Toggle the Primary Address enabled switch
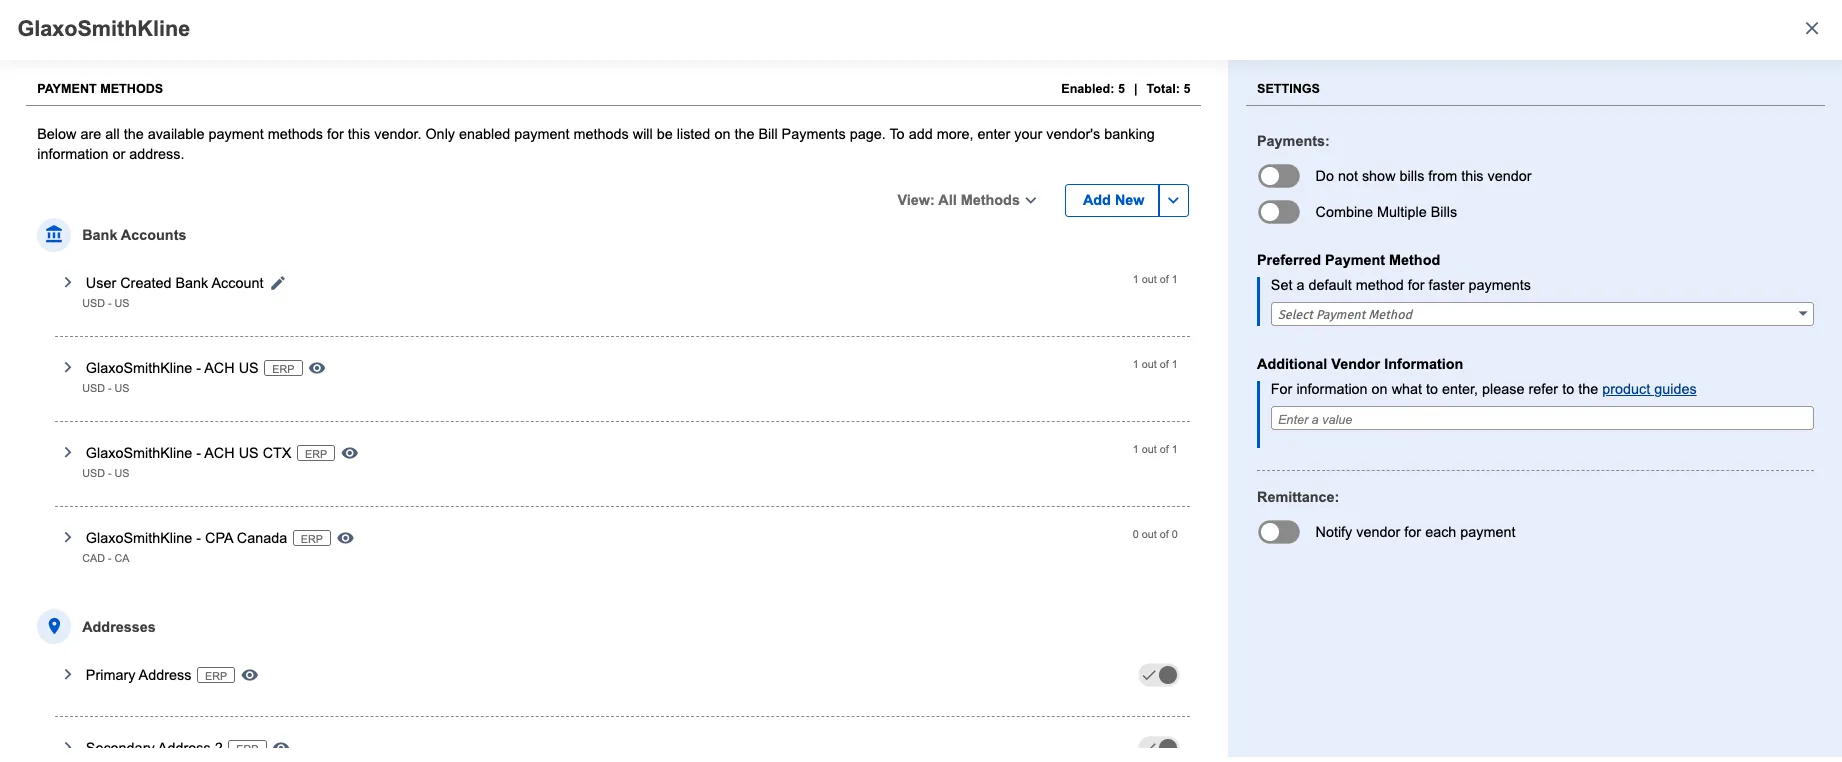Screen dimensions: 1842x762 tap(1159, 675)
